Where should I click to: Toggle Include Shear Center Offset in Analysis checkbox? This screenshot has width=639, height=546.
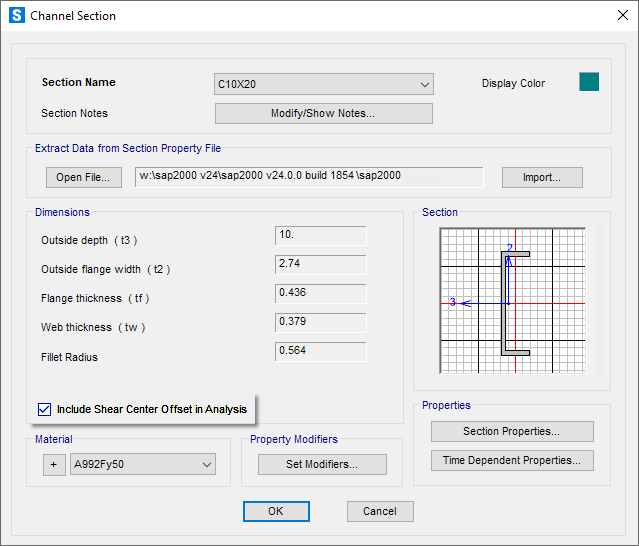coord(44,409)
